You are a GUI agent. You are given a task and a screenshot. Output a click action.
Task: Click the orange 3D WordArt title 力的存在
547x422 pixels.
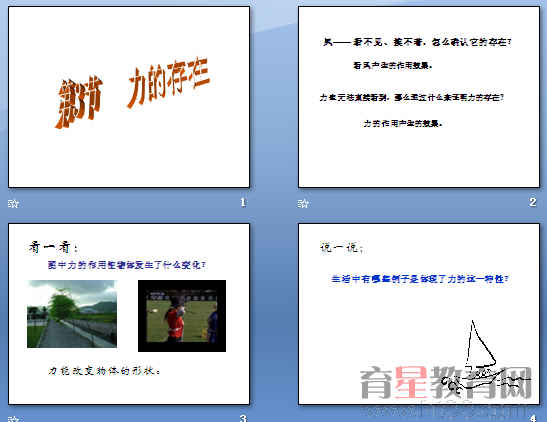pos(133,92)
